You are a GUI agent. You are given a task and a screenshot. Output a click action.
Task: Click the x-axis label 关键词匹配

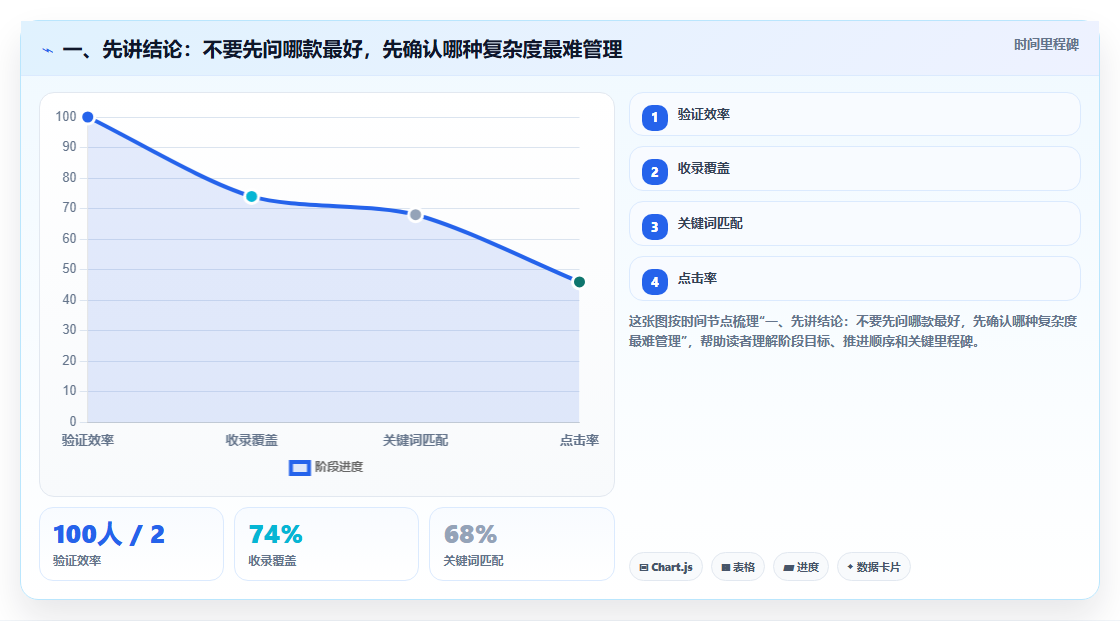point(416,440)
